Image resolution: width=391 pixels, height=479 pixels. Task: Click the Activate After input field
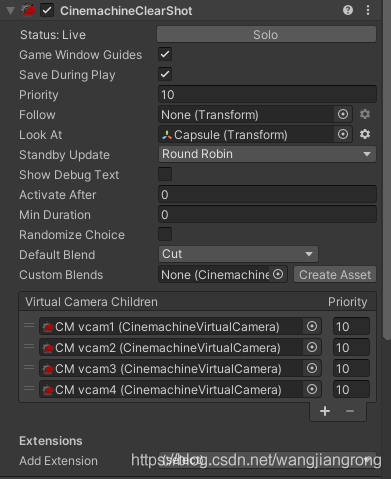click(x=267, y=194)
